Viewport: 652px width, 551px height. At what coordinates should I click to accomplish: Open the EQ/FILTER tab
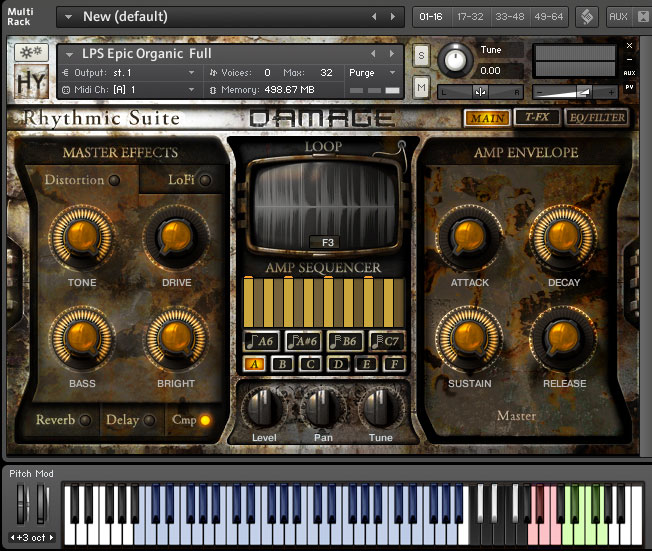[597, 118]
